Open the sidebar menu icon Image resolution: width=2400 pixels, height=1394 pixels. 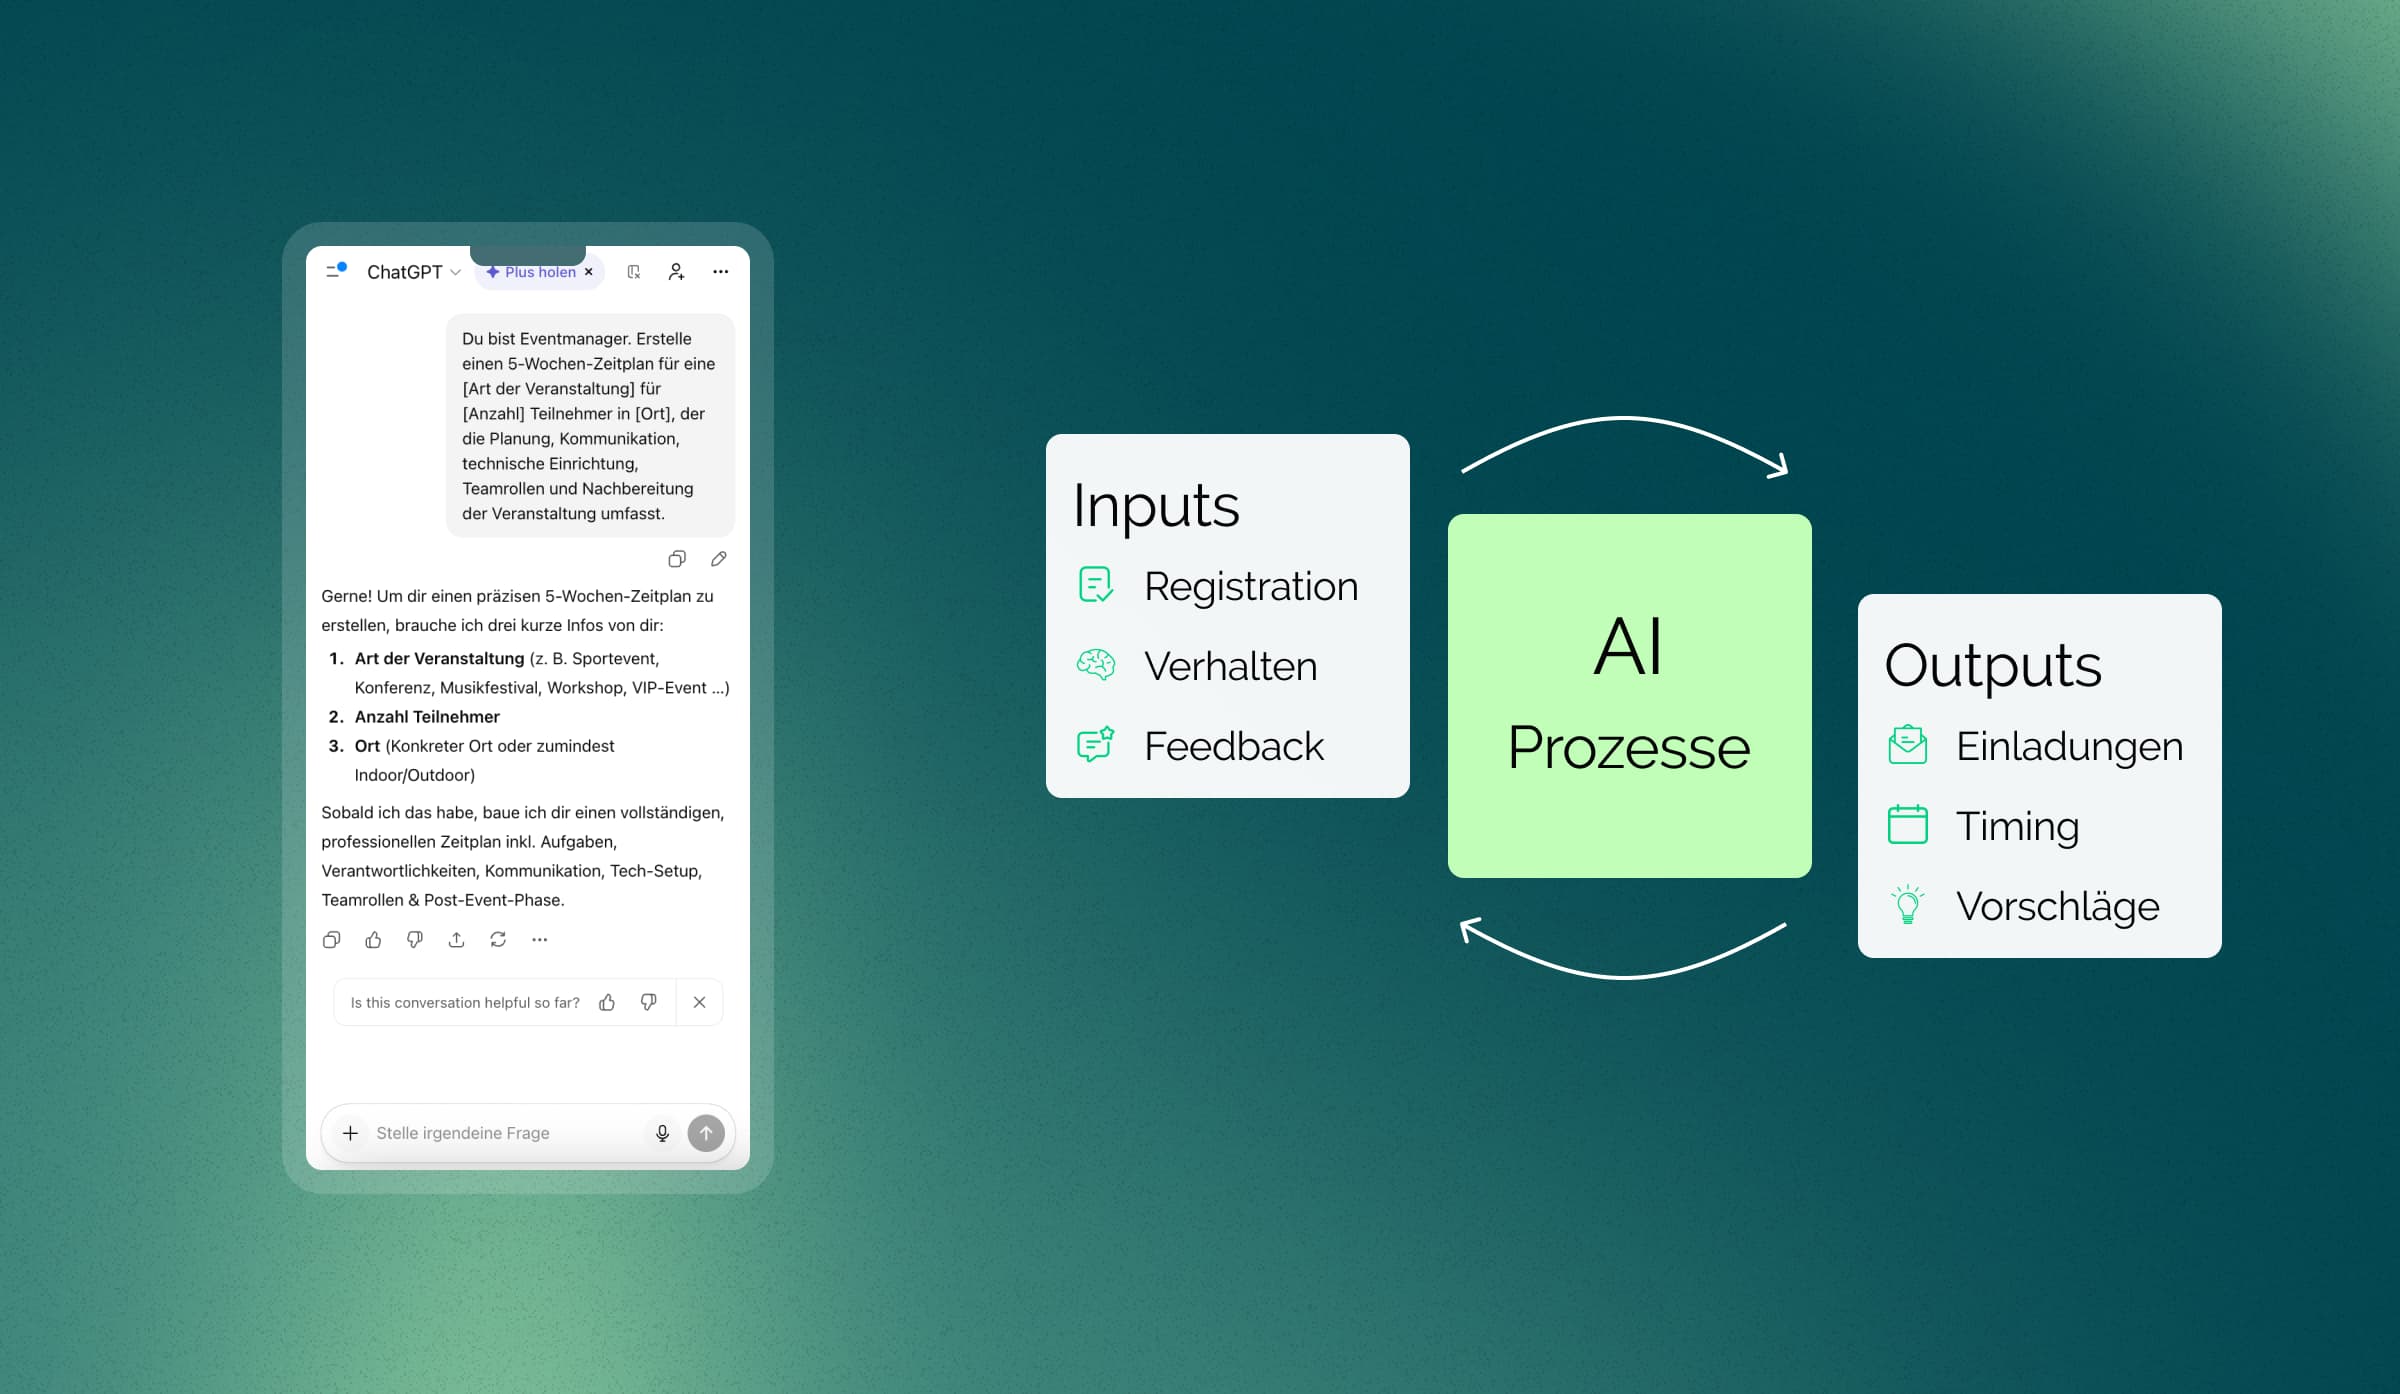(335, 271)
